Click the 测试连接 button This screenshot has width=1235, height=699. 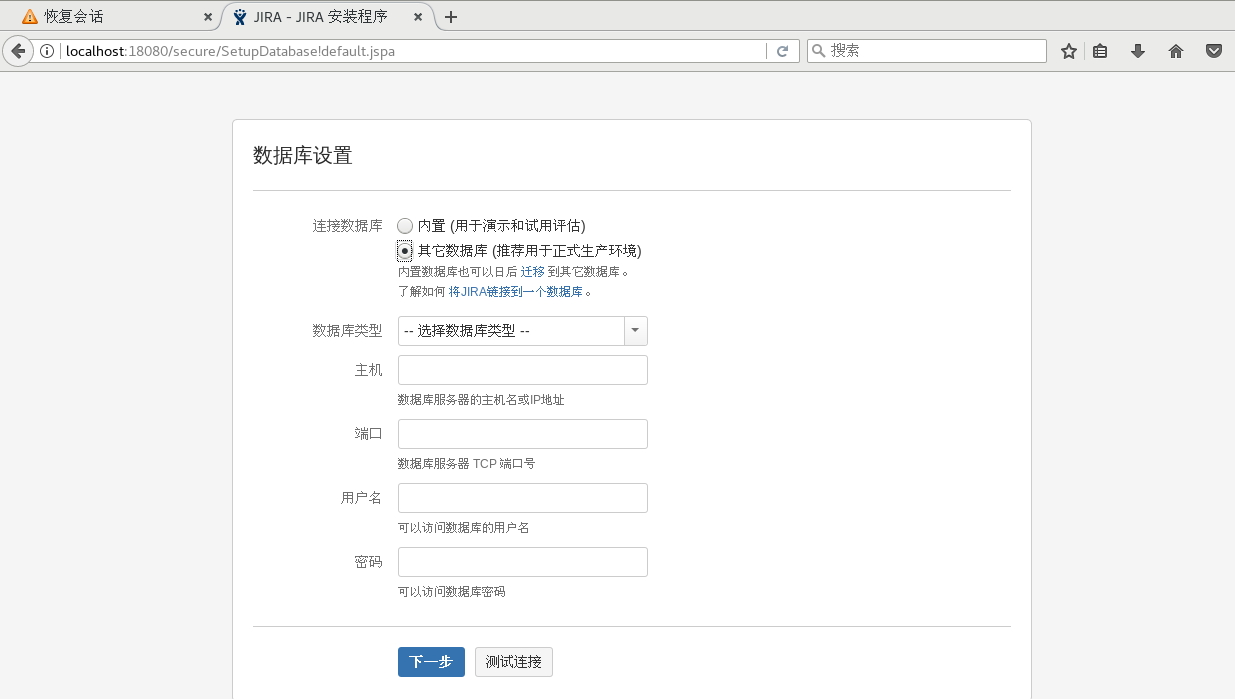pyautogui.click(x=513, y=662)
